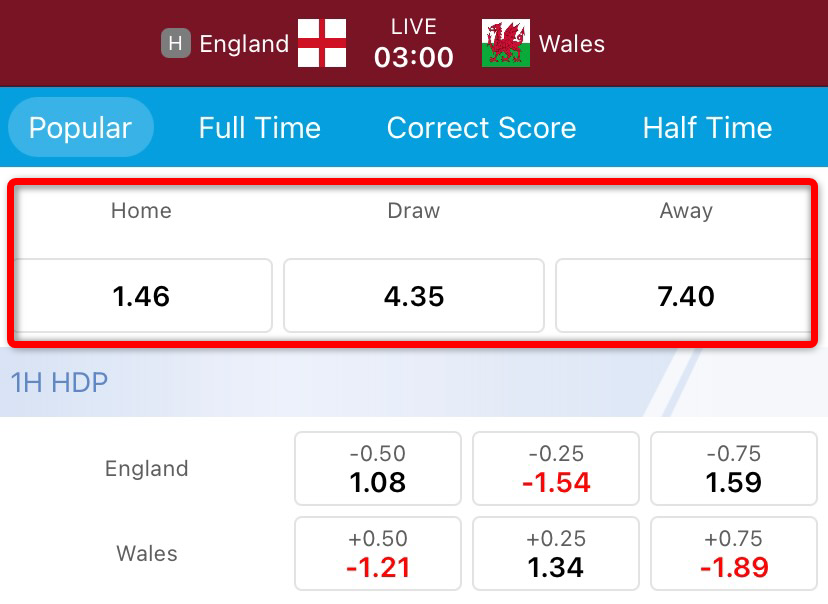
Task: Switch to the Popular tab
Action: point(80,128)
